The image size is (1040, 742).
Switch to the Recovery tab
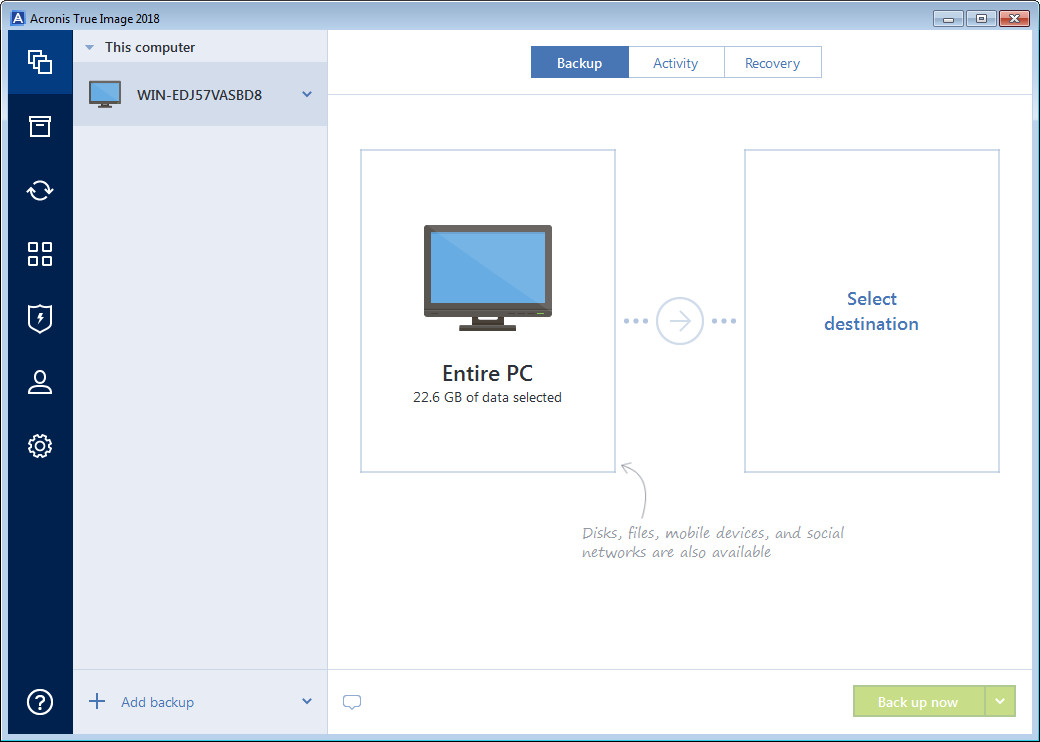tap(772, 63)
